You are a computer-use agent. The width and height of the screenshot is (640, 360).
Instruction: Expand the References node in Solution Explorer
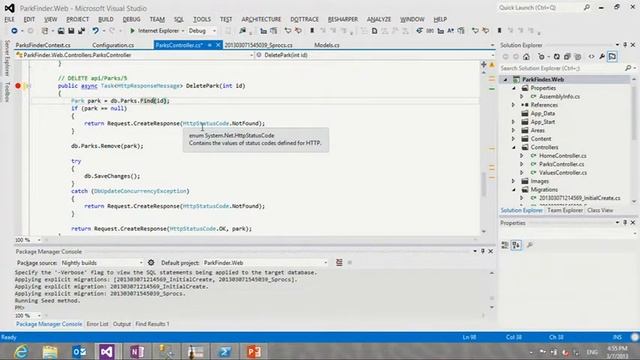[x=514, y=105]
